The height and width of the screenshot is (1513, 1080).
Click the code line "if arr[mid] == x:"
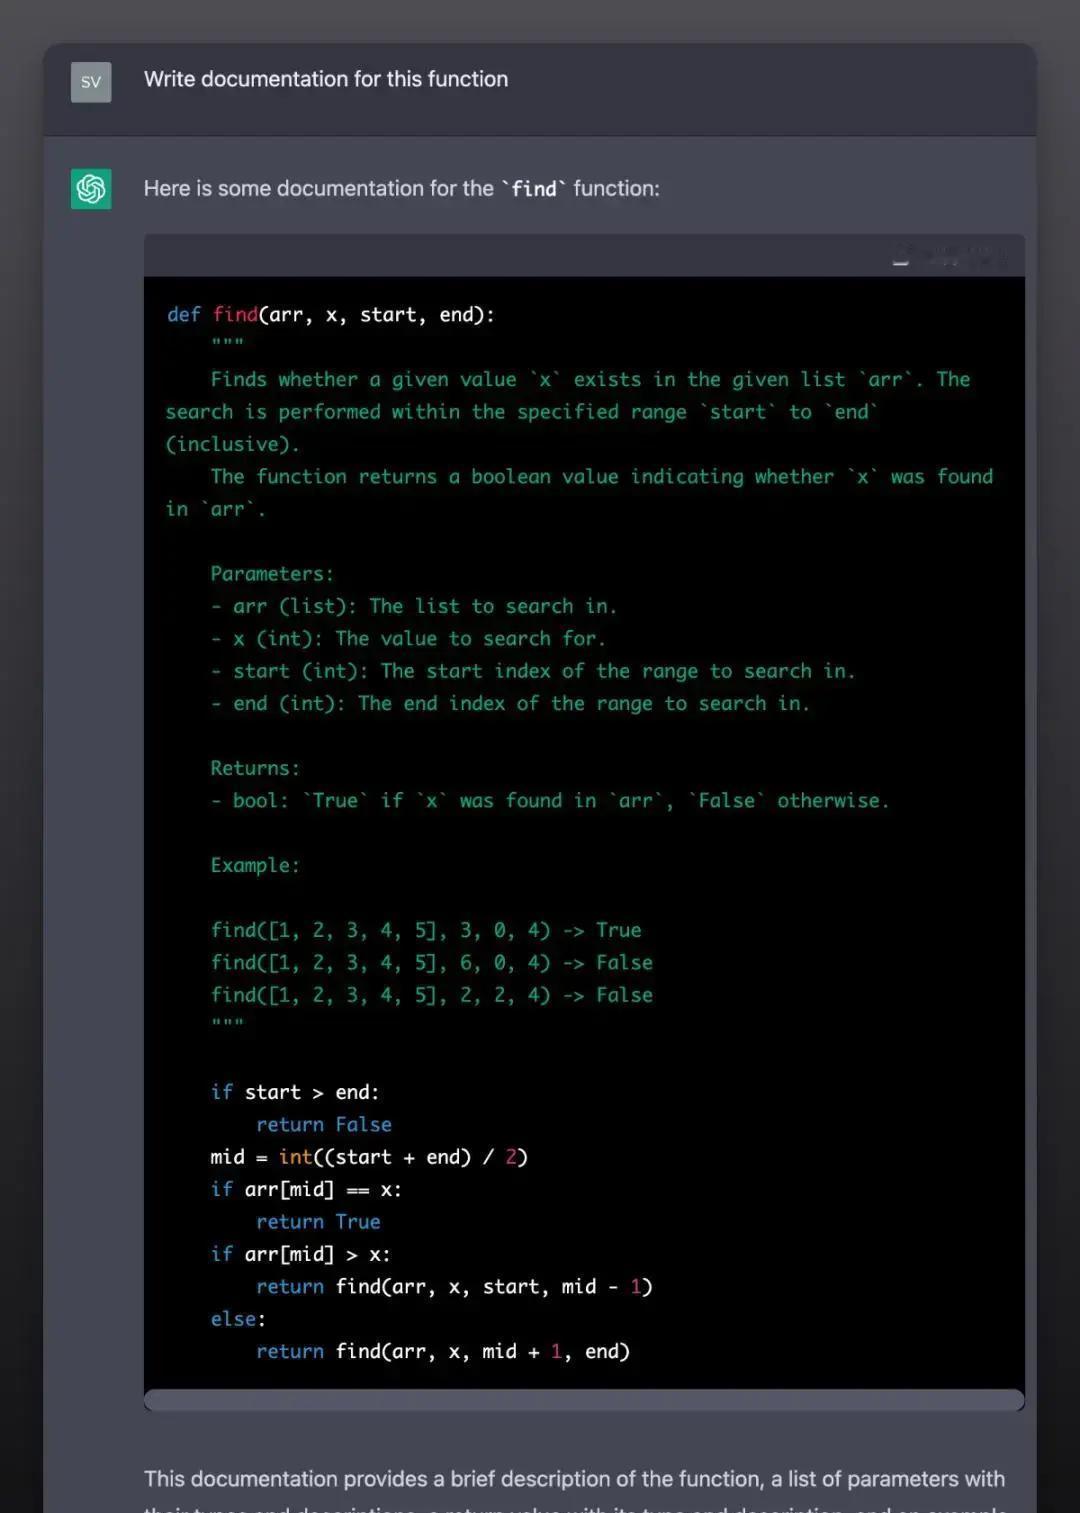306,1190
